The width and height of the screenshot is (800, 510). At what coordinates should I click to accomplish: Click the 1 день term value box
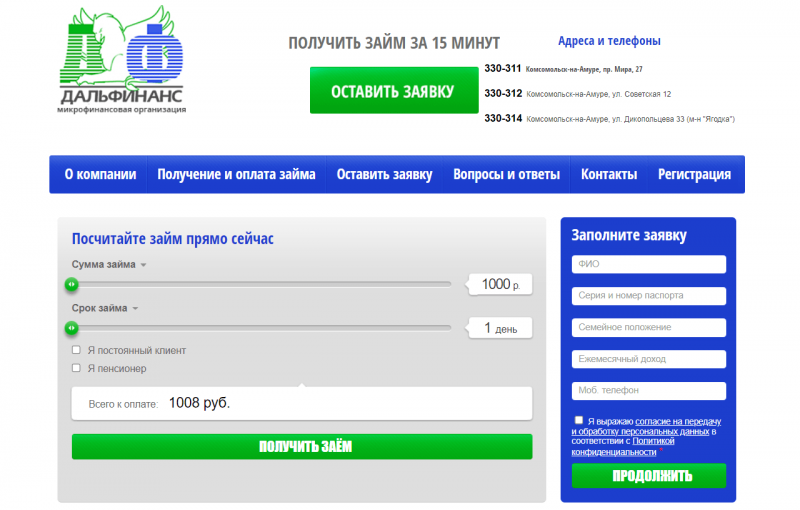pos(500,328)
